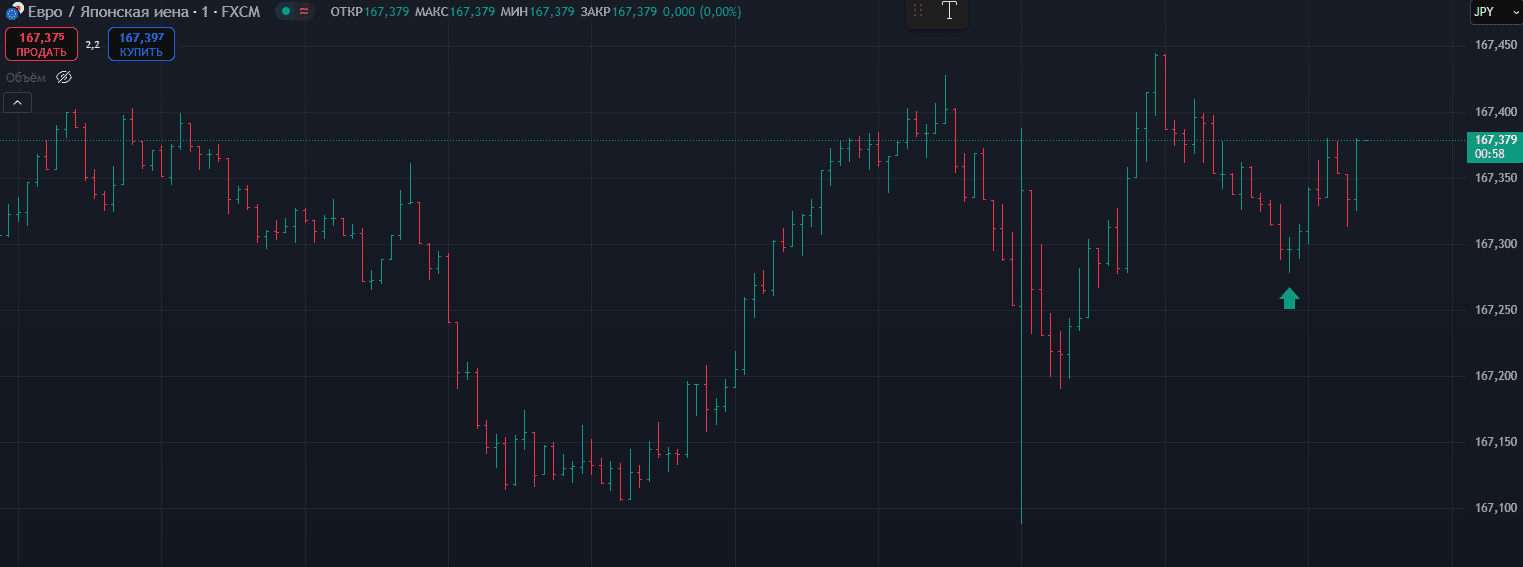Image resolution: width=1523 pixels, height=567 pixels.
Task: Click the red approximate-data wave icon
Action: (x=303, y=11)
